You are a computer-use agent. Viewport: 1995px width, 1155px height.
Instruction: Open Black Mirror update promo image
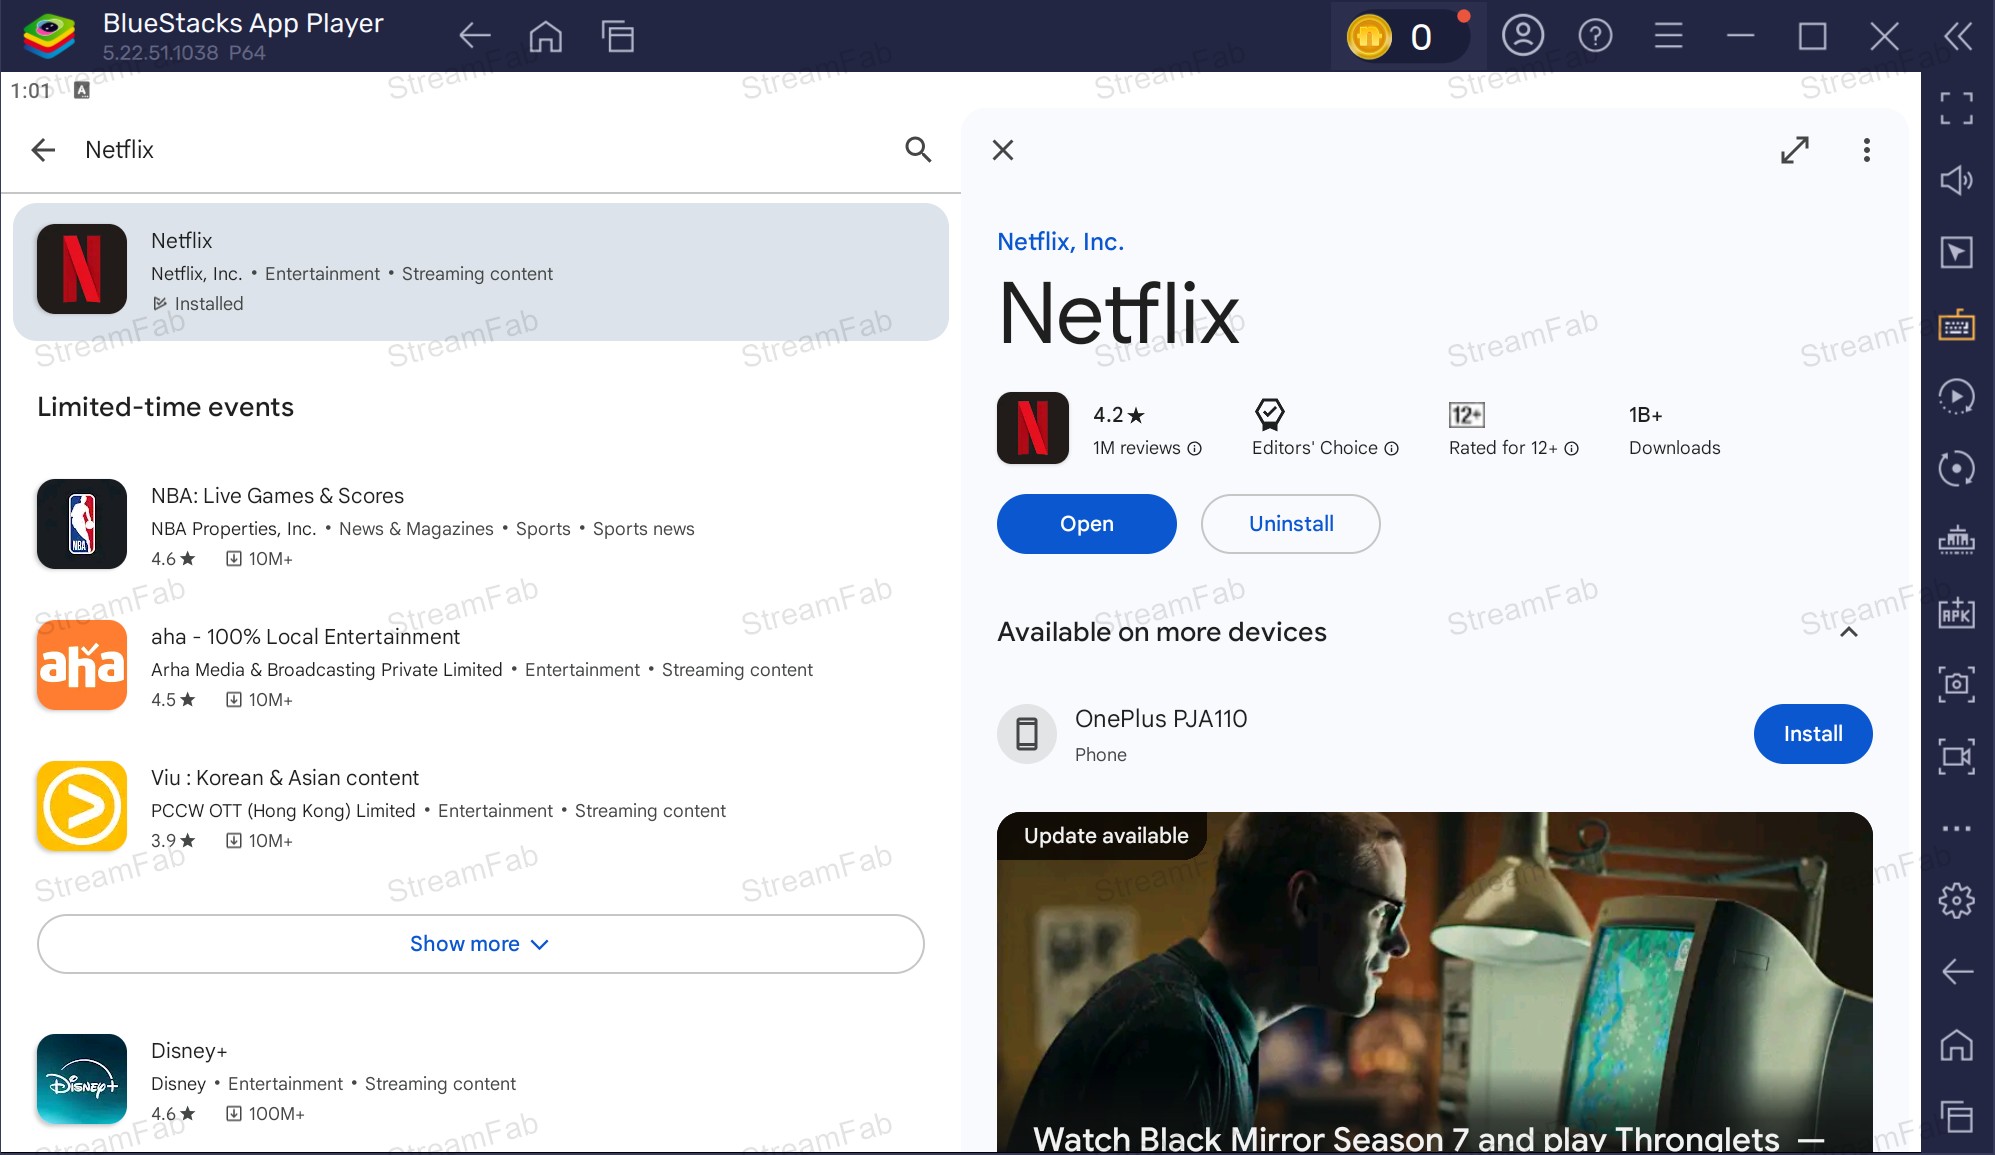[1435, 982]
